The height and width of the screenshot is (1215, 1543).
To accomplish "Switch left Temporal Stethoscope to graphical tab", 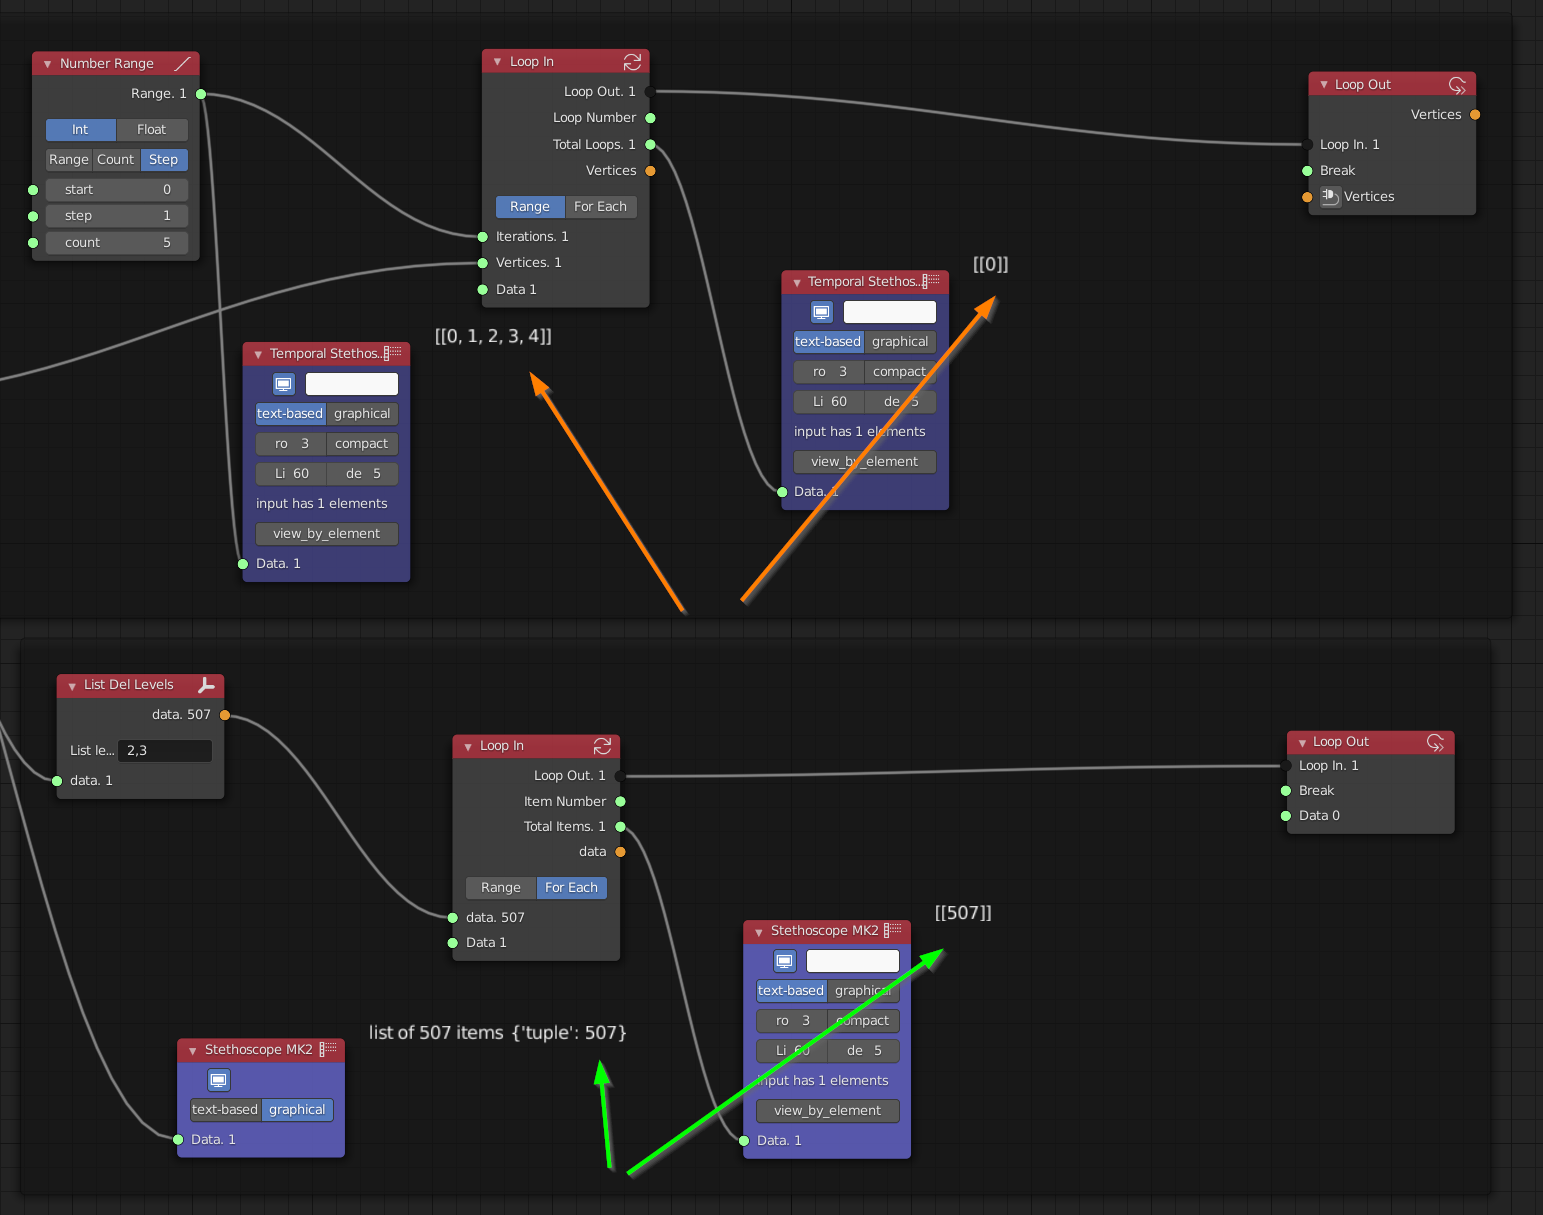I will point(362,414).
